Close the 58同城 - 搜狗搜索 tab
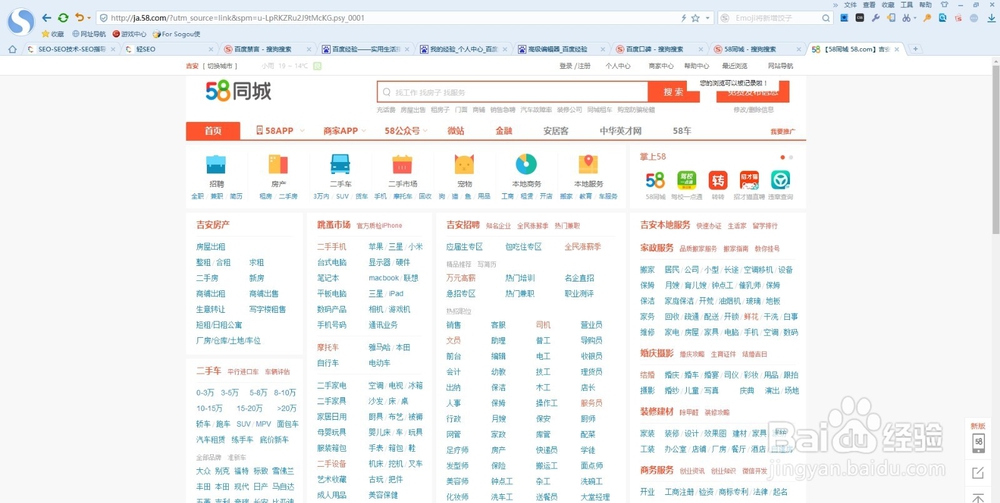This screenshot has width=1000, height=503. [798, 49]
